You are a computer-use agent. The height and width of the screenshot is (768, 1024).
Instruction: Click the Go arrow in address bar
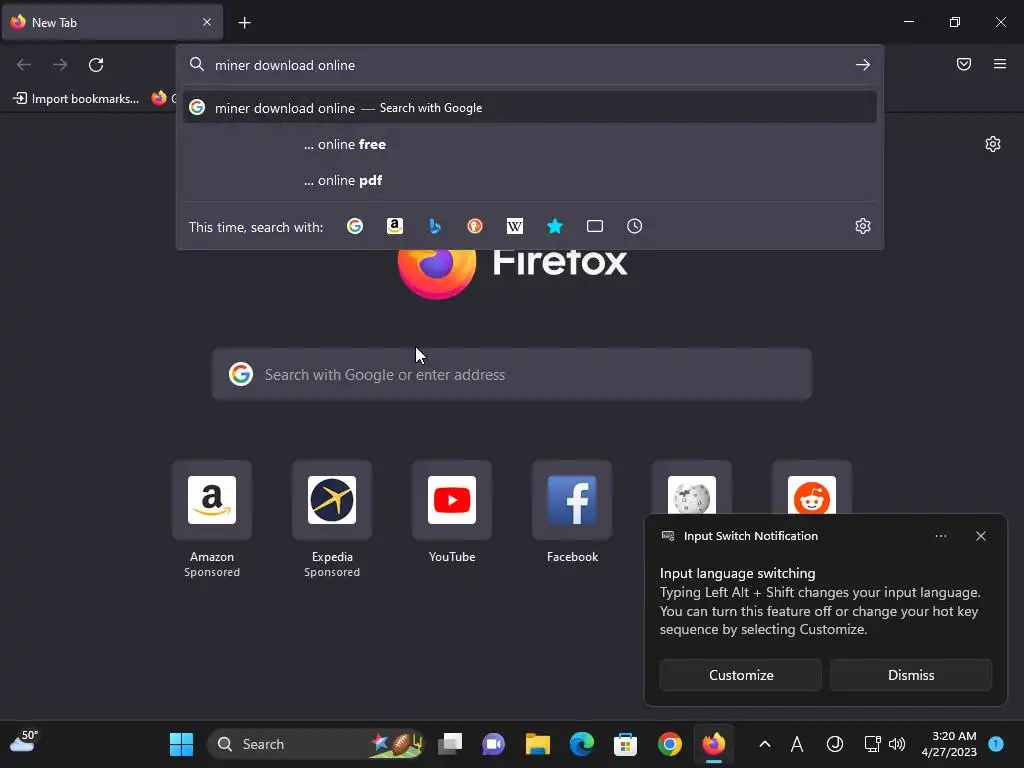pyautogui.click(x=863, y=65)
